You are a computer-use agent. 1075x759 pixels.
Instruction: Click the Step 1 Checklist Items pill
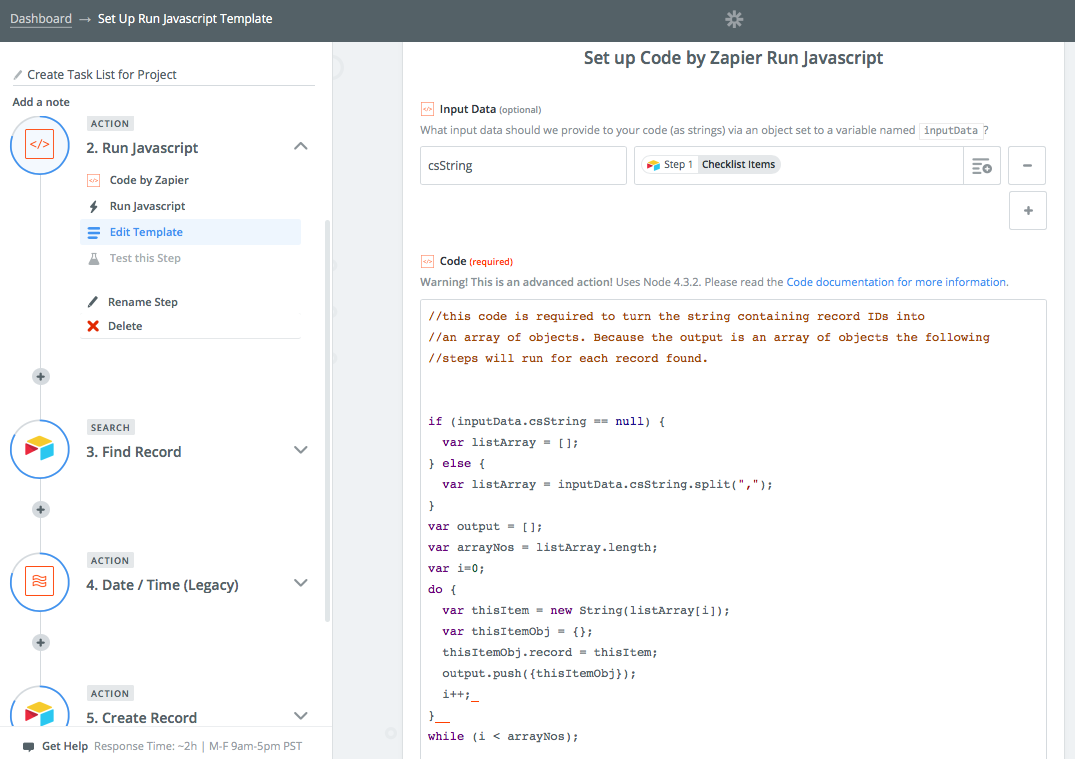click(x=711, y=165)
